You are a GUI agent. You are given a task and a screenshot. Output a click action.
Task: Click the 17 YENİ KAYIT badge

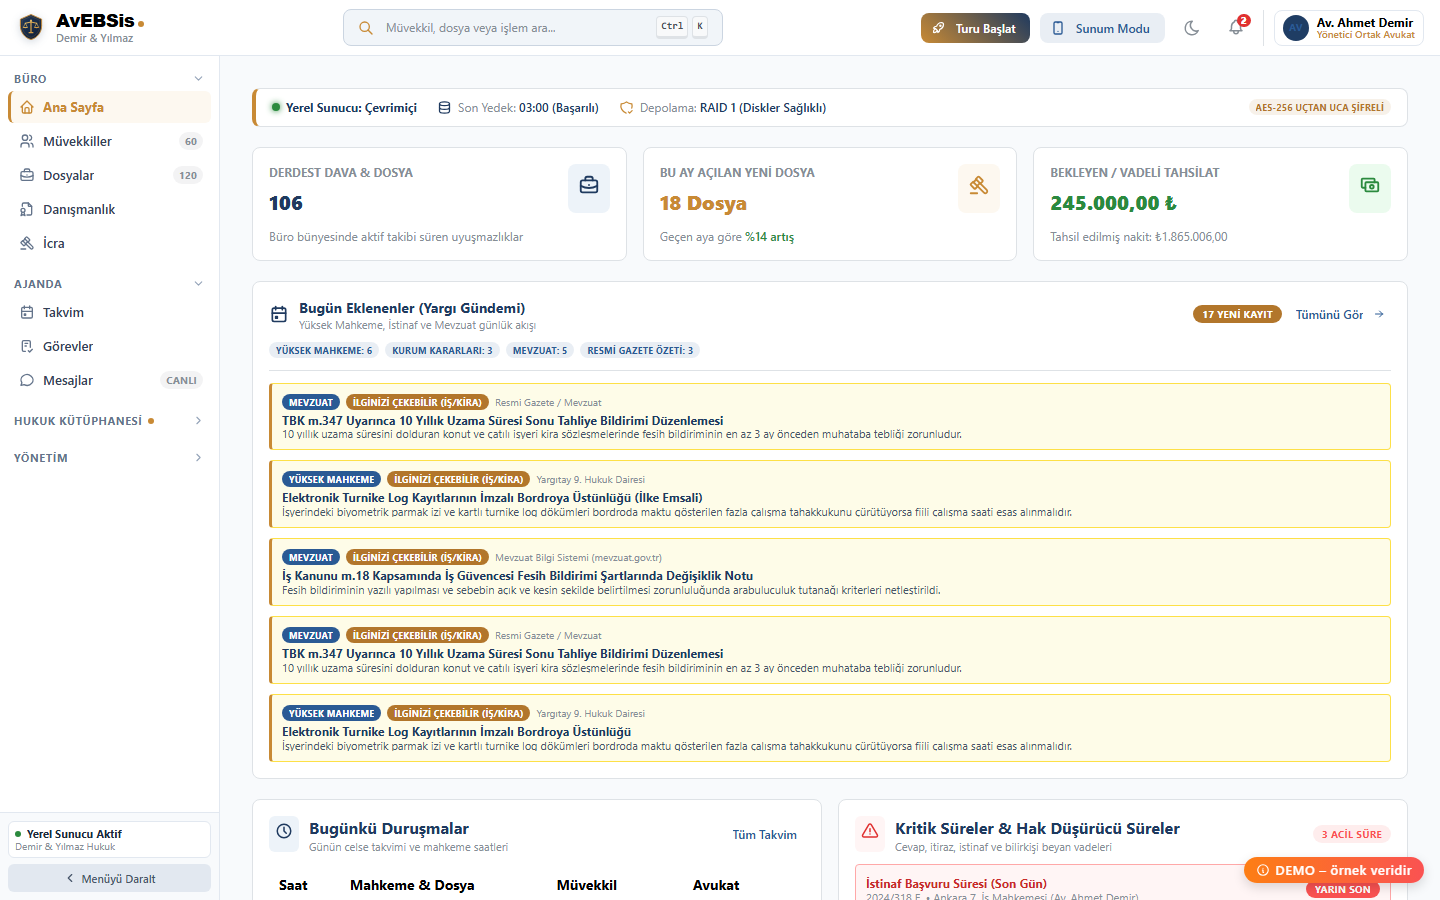(1237, 315)
